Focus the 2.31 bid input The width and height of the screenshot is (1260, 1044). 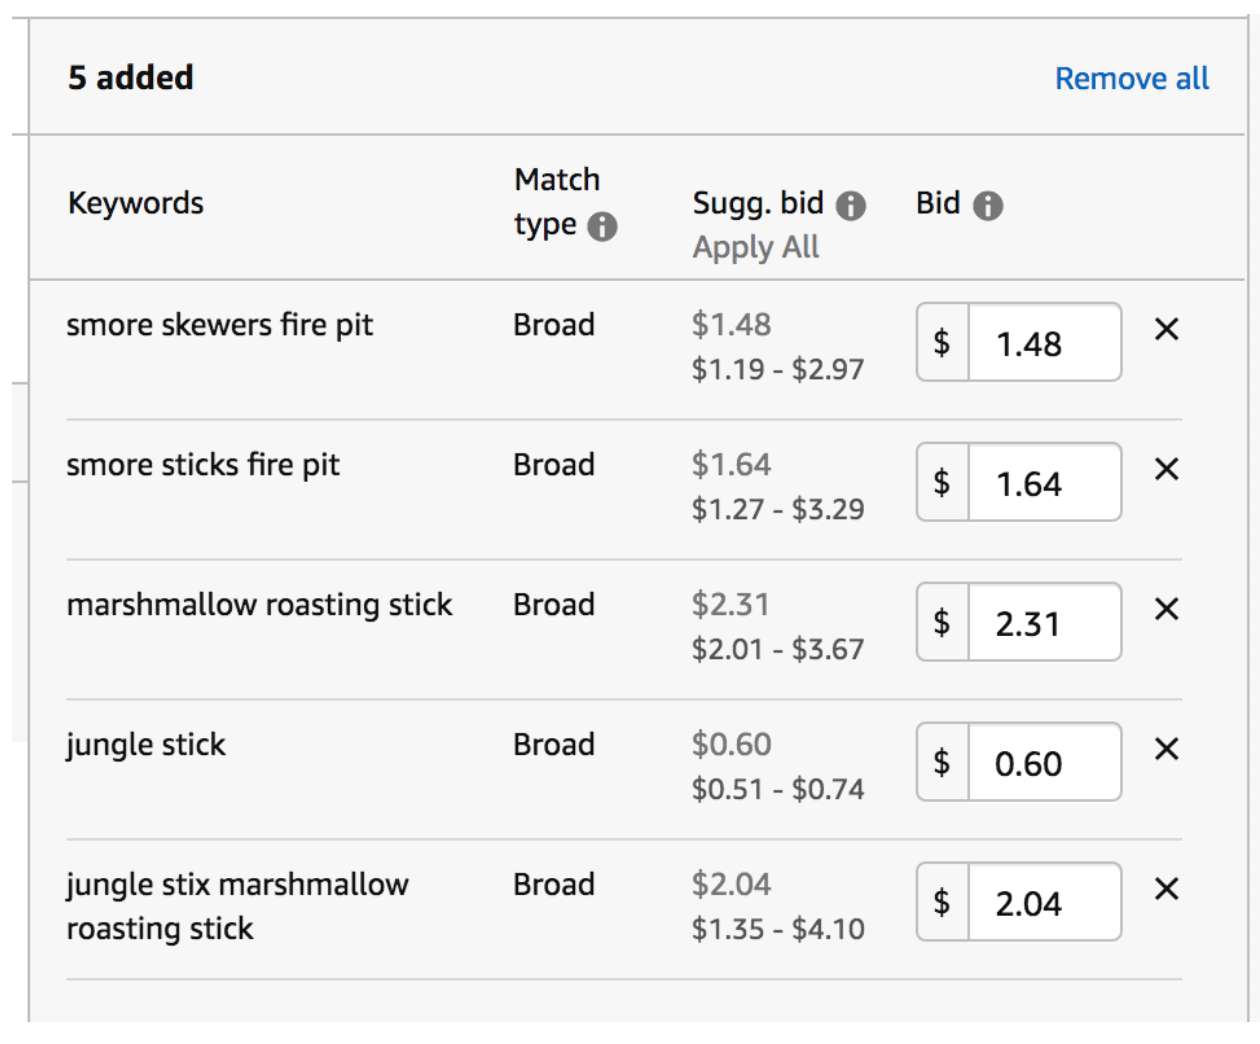click(x=1045, y=623)
